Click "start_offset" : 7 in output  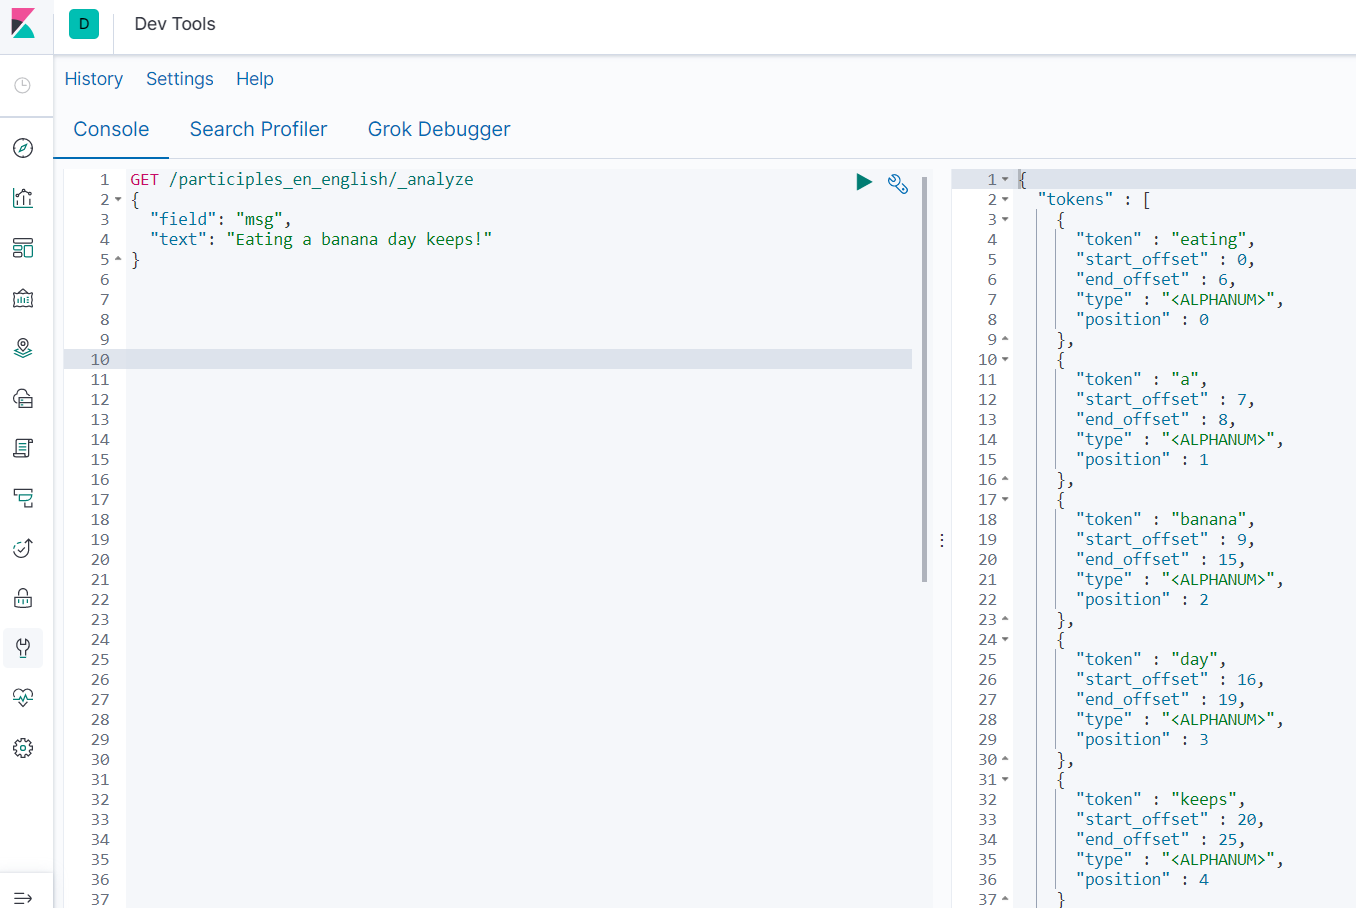click(1165, 400)
